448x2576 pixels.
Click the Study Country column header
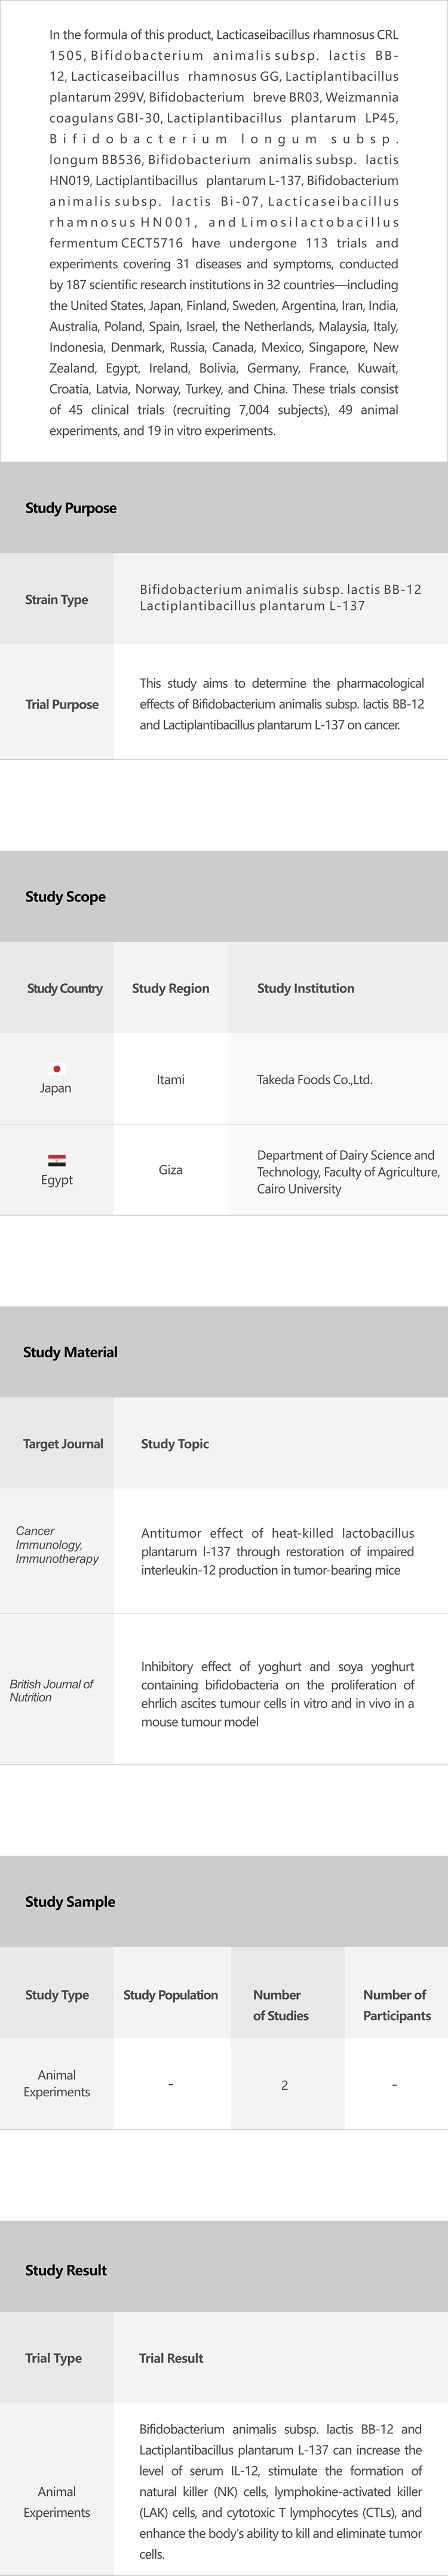pos(65,988)
